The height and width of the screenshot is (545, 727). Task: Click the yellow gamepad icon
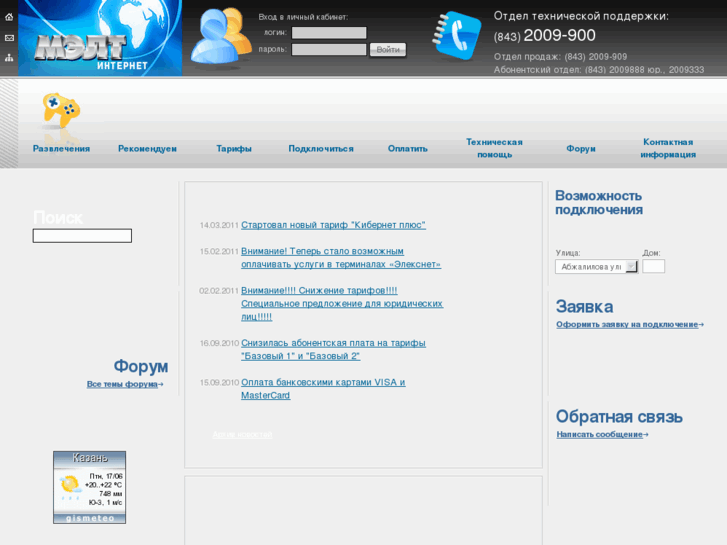pyautogui.click(x=61, y=110)
